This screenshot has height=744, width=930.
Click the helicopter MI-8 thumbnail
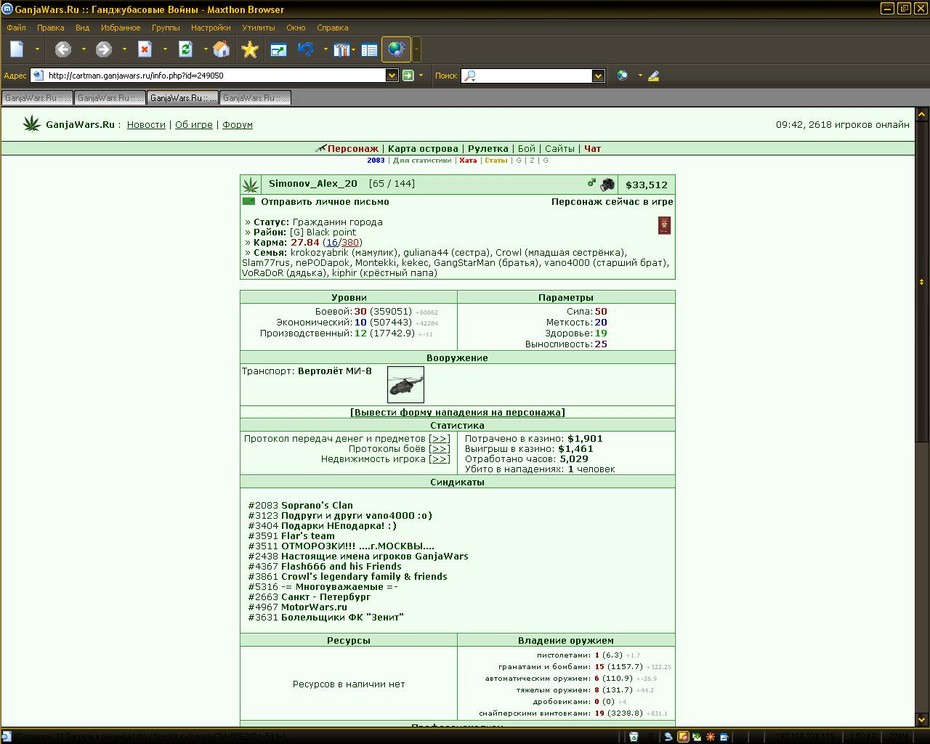point(406,384)
